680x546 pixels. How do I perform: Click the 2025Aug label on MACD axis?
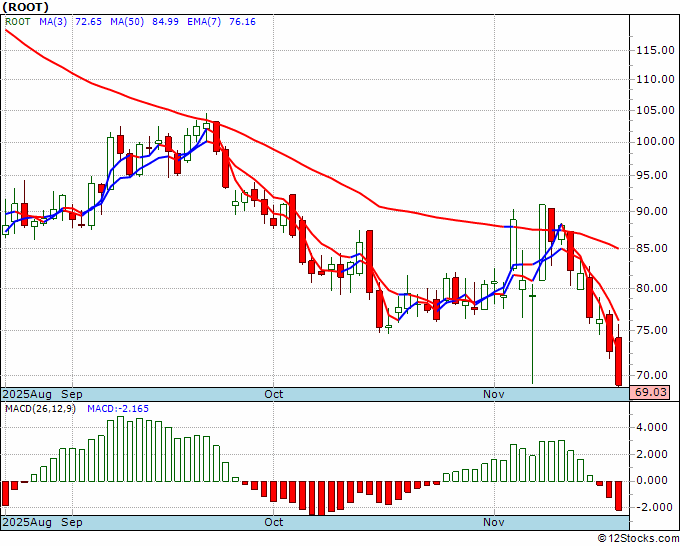point(27,522)
